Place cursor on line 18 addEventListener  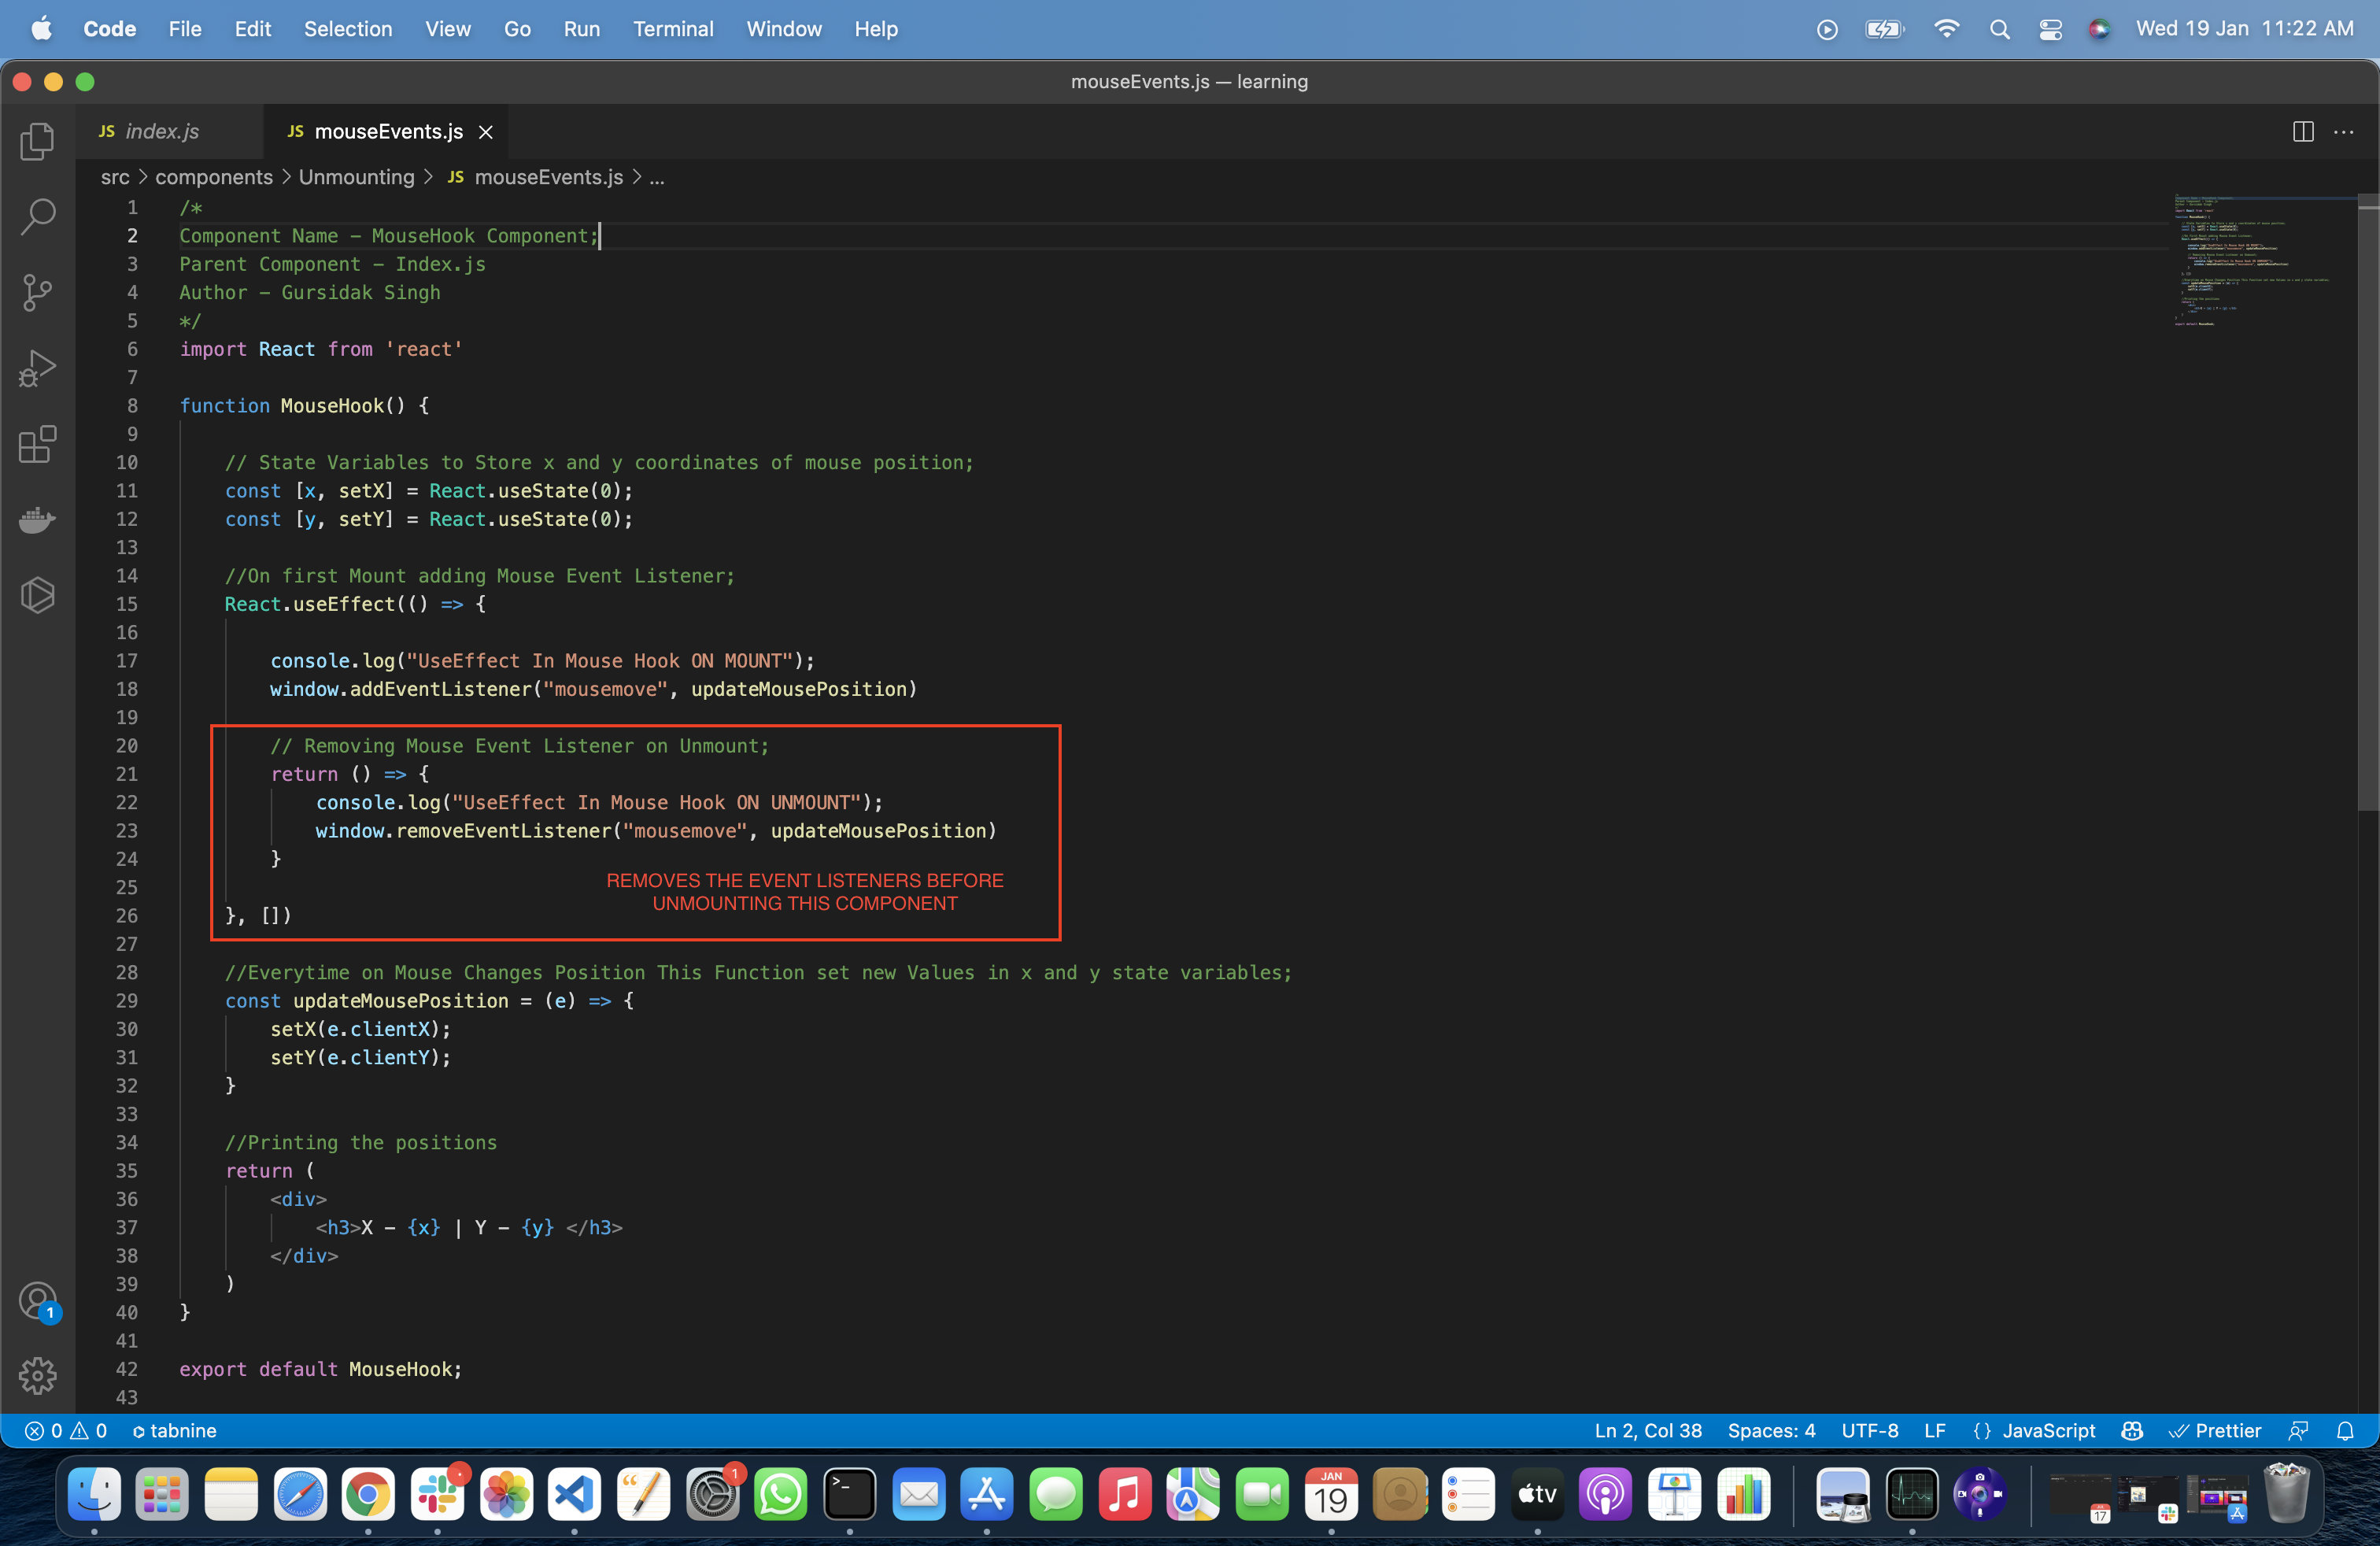440,689
